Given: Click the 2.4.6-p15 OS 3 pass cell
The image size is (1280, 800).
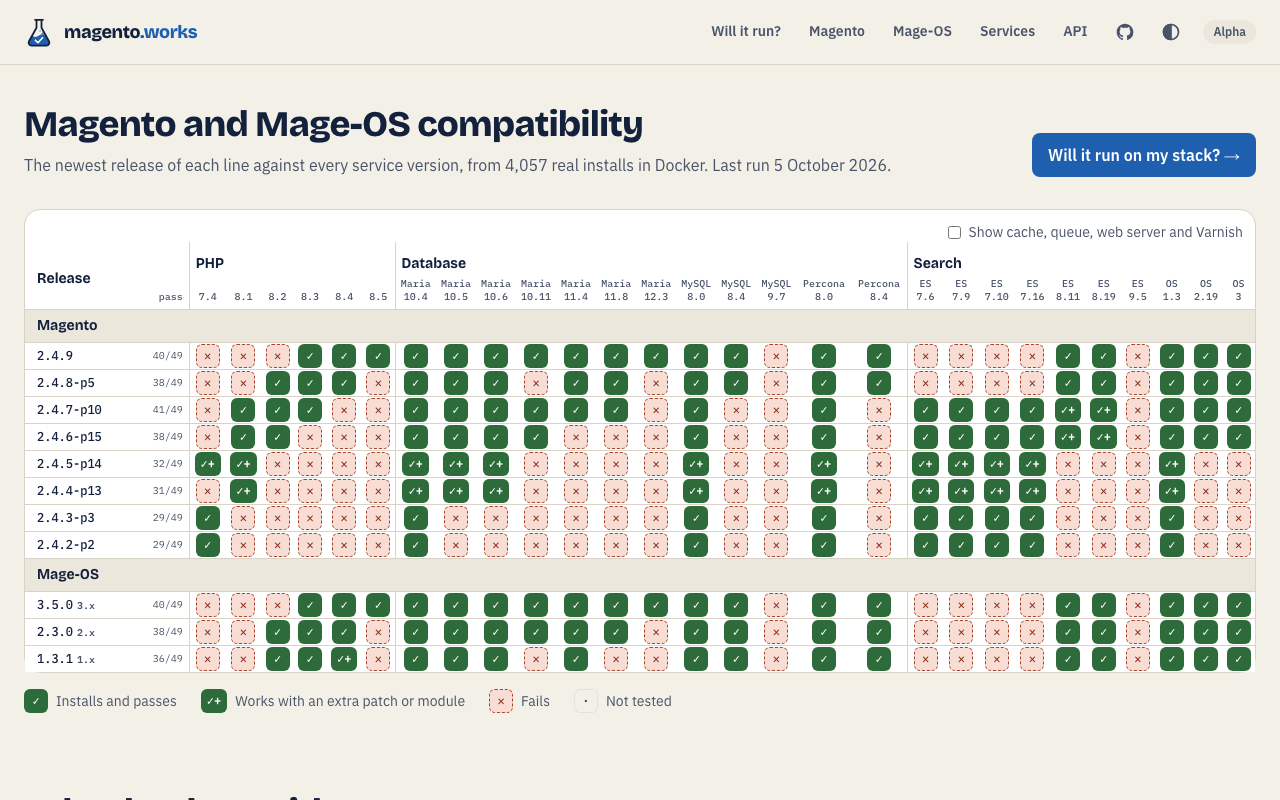Looking at the screenshot, I should 1239,437.
